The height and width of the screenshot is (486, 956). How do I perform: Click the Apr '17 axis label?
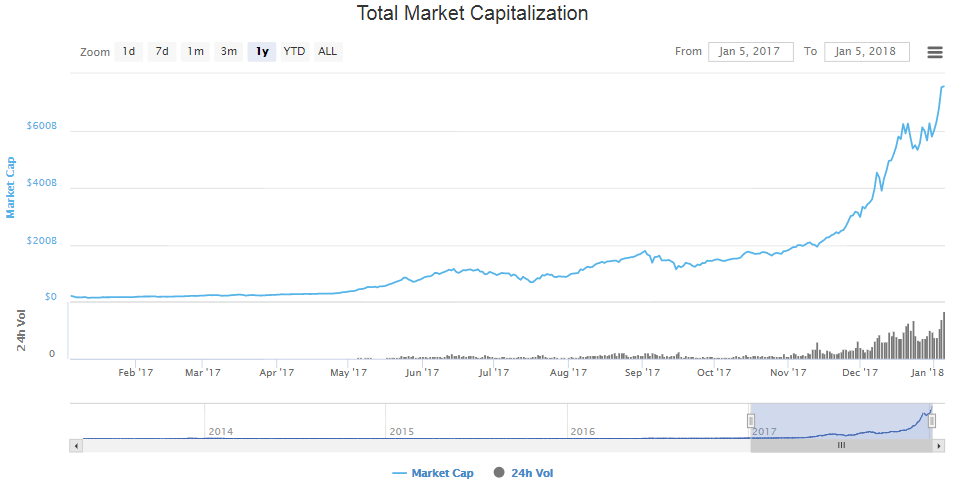(x=276, y=373)
